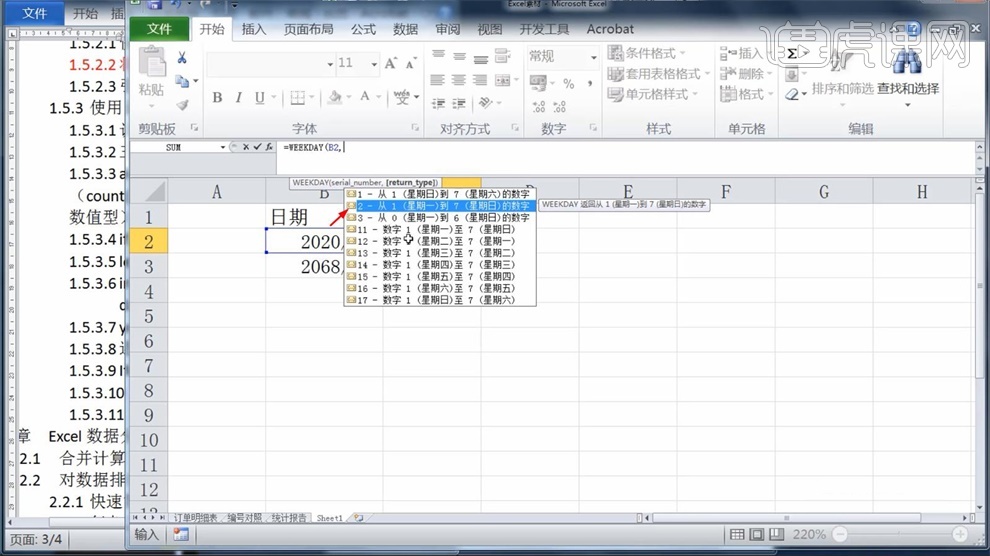Open the Name Box SUM dropdown arrow
The image size is (990, 556).
[x=223, y=147]
